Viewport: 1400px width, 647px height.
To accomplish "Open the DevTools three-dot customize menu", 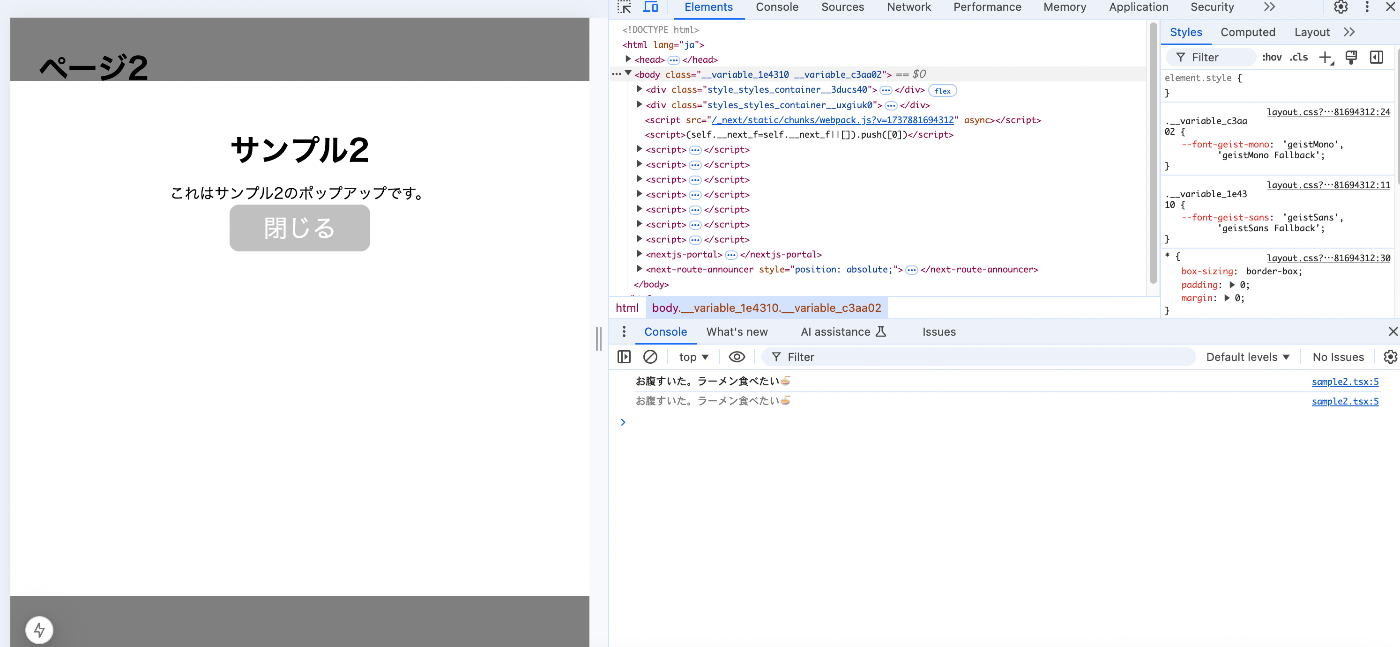I will 1366,7.
